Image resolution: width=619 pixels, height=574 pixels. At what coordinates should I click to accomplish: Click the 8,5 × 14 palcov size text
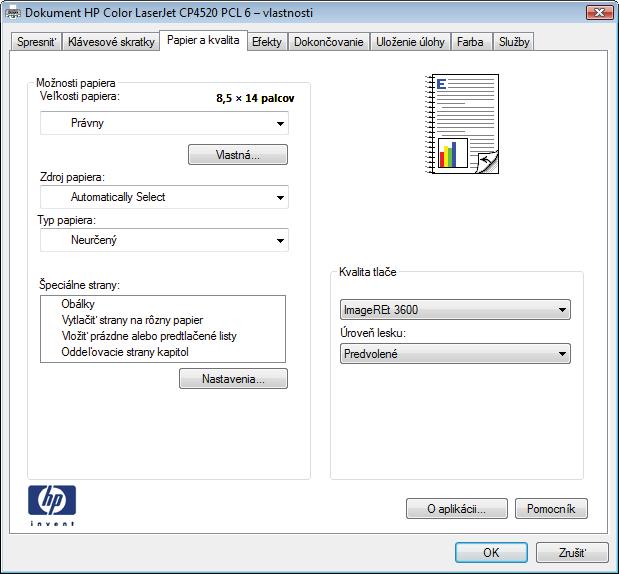[x=255, y=98]
